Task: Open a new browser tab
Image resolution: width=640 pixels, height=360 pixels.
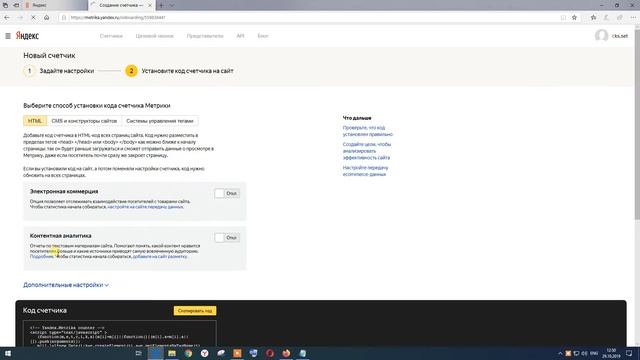Action: tap(161, 5)
